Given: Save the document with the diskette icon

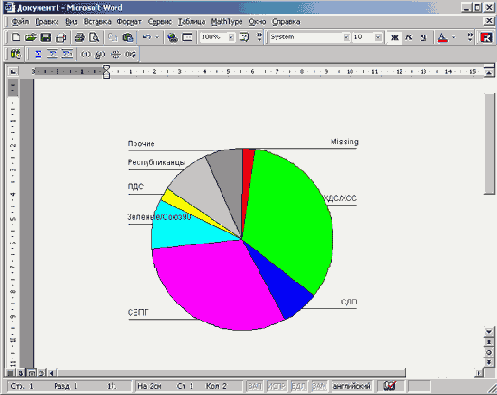Looking at the screenshot, I should coord(46,37).
